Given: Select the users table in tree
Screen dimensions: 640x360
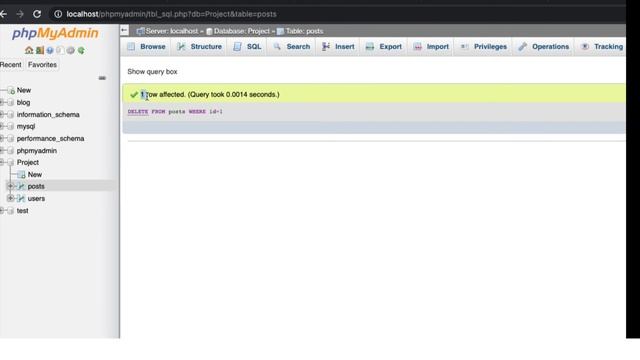Looking at the screenshot, I should pyautogui.click(x=36, y=198).
